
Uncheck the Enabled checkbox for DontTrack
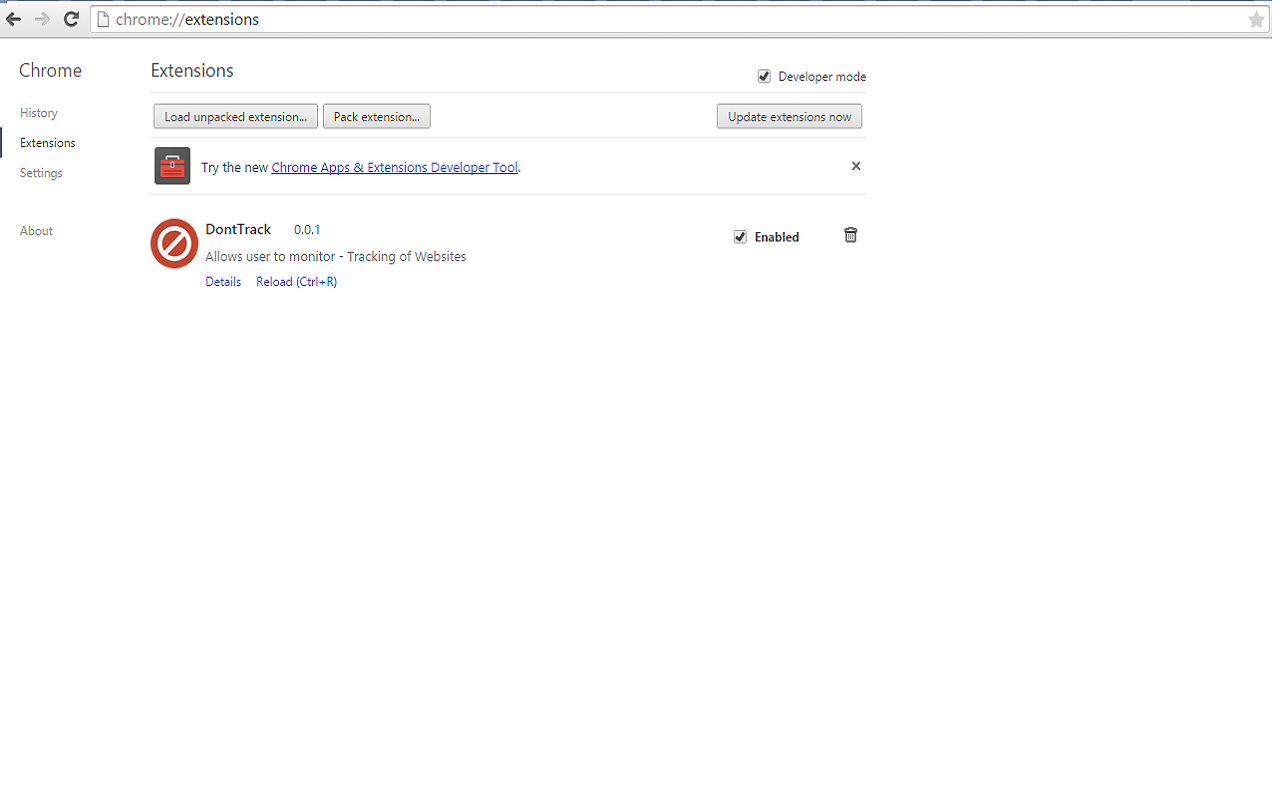(740, 237)
